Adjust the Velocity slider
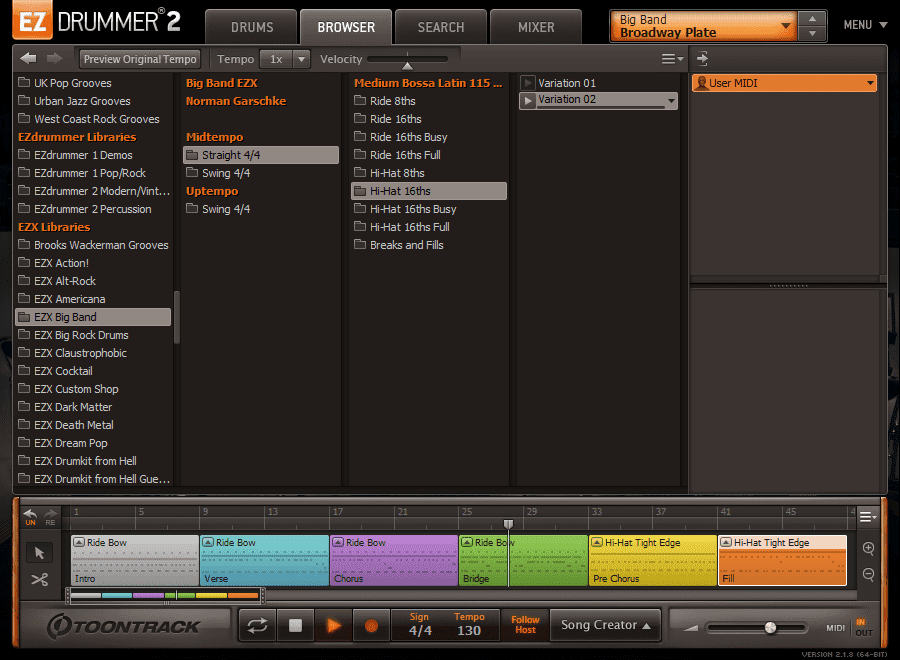The image size is (900, 660). [x=408, y=59]
